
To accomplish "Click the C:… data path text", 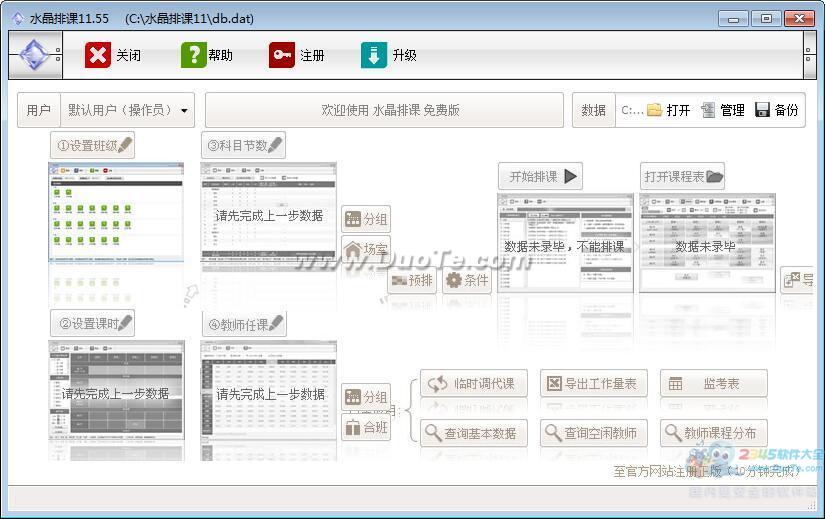I will point(632,110).
